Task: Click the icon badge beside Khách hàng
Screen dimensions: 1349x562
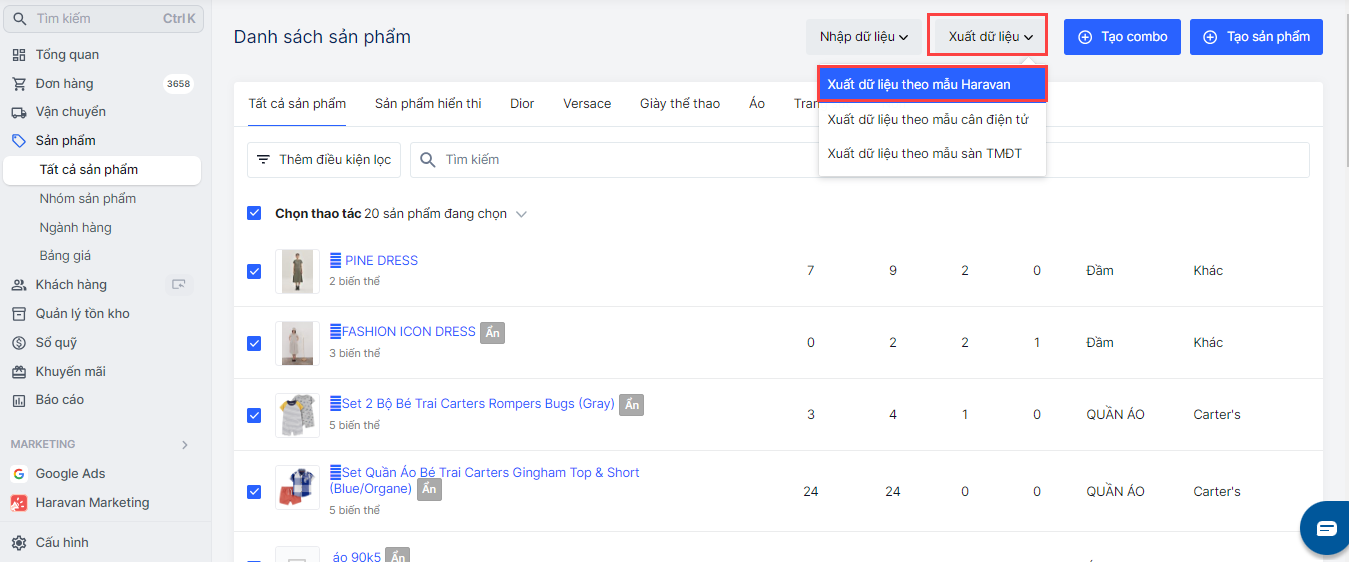Action: [179, 285]
